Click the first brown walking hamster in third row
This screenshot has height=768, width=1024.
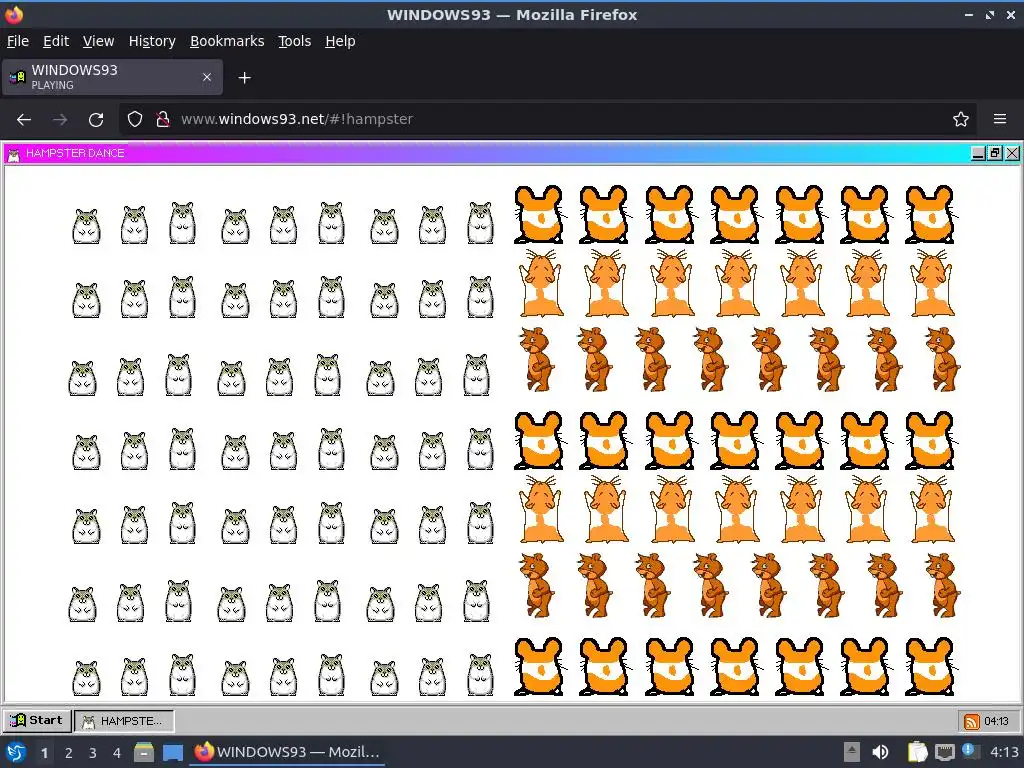click(x=537, y=359)
